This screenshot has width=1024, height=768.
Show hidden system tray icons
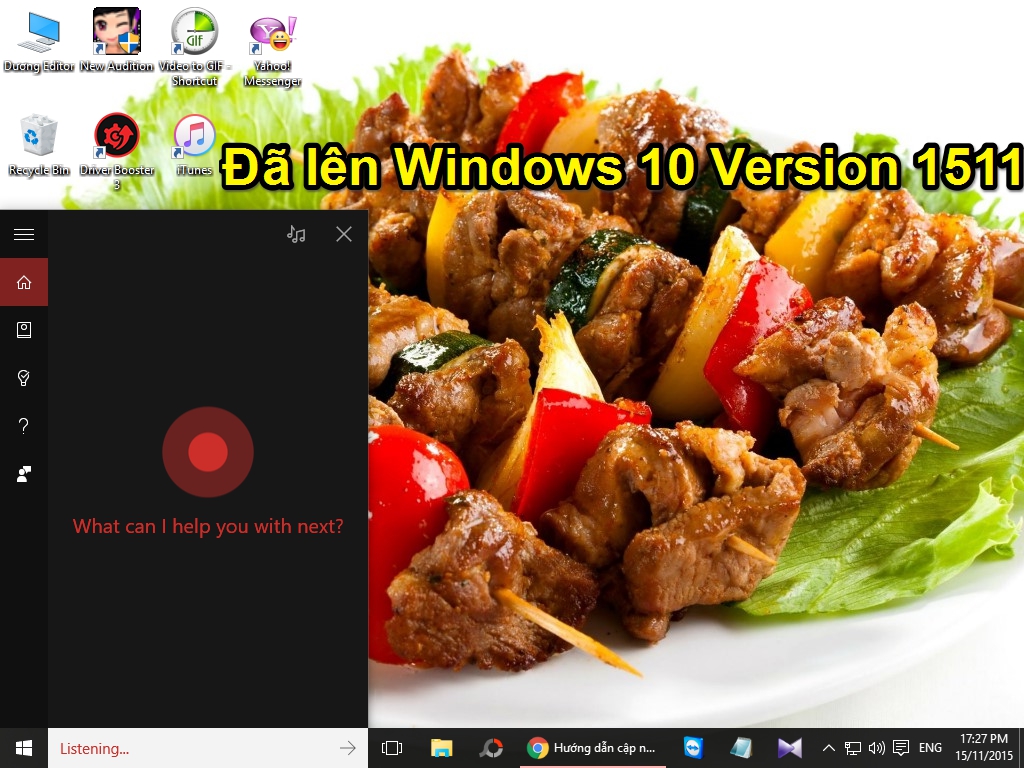click(828, 748)
